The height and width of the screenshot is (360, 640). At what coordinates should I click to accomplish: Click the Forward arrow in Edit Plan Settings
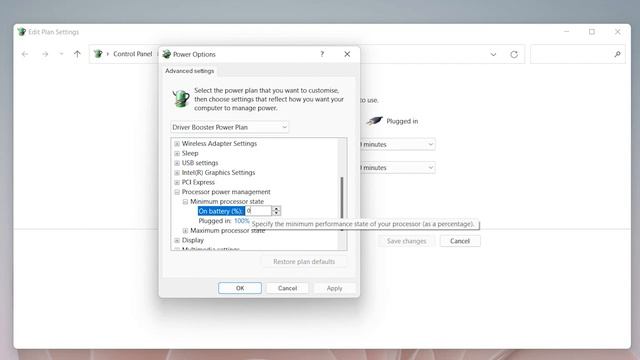pos(45,54)
